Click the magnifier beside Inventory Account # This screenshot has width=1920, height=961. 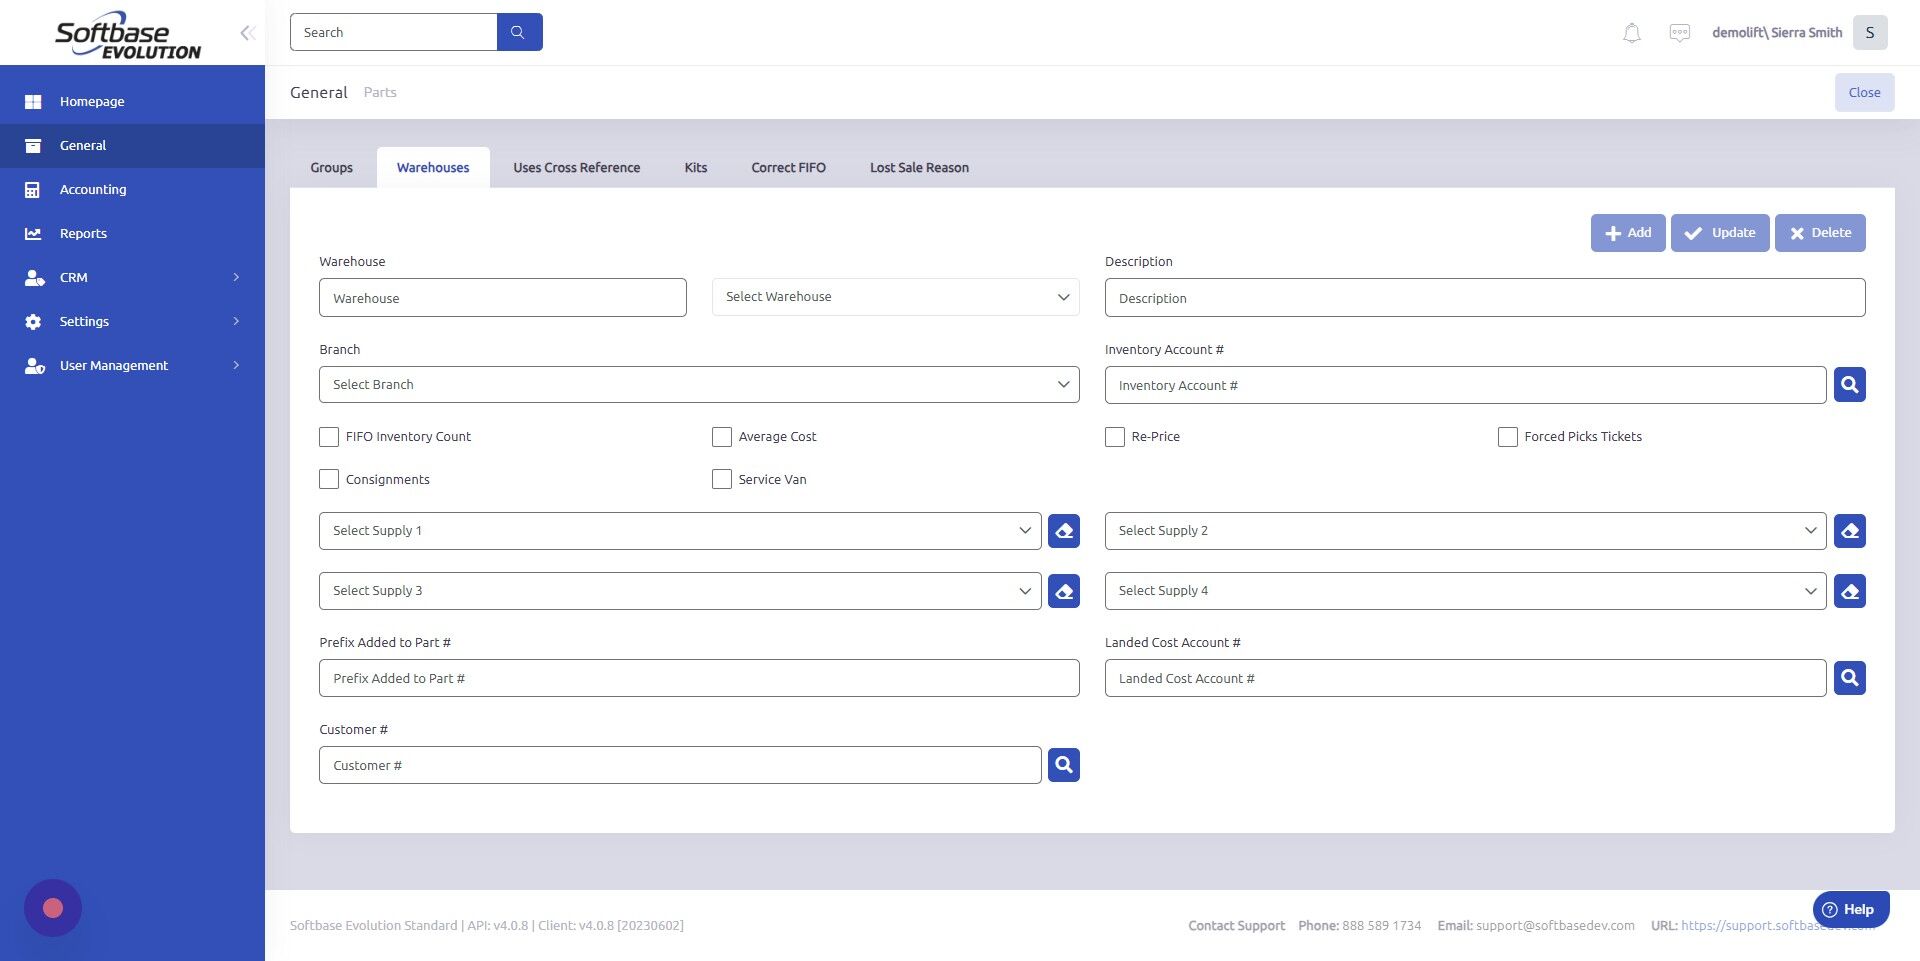(1849, 384)
